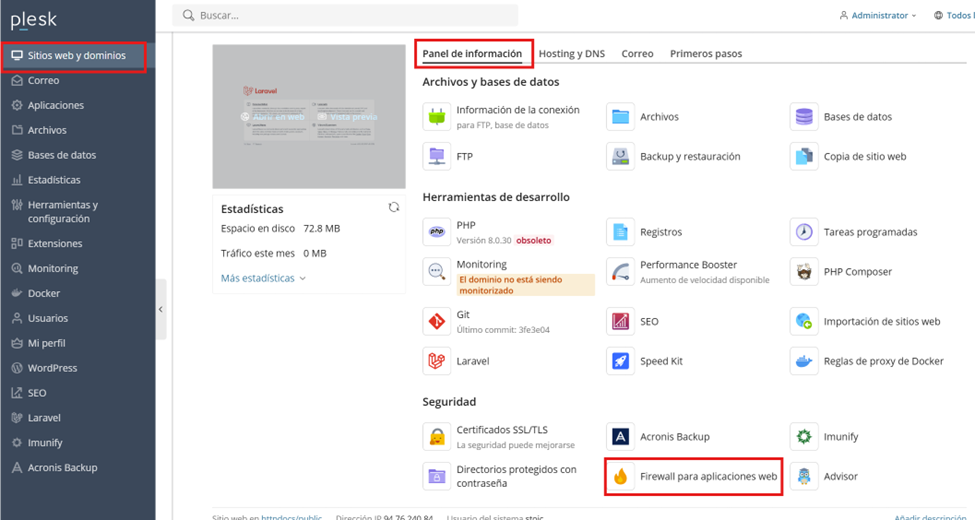The height and width of the screenshot is (520, 975).
Task: Click the Añadir descripción link
Action: click(x=930, y=517)
